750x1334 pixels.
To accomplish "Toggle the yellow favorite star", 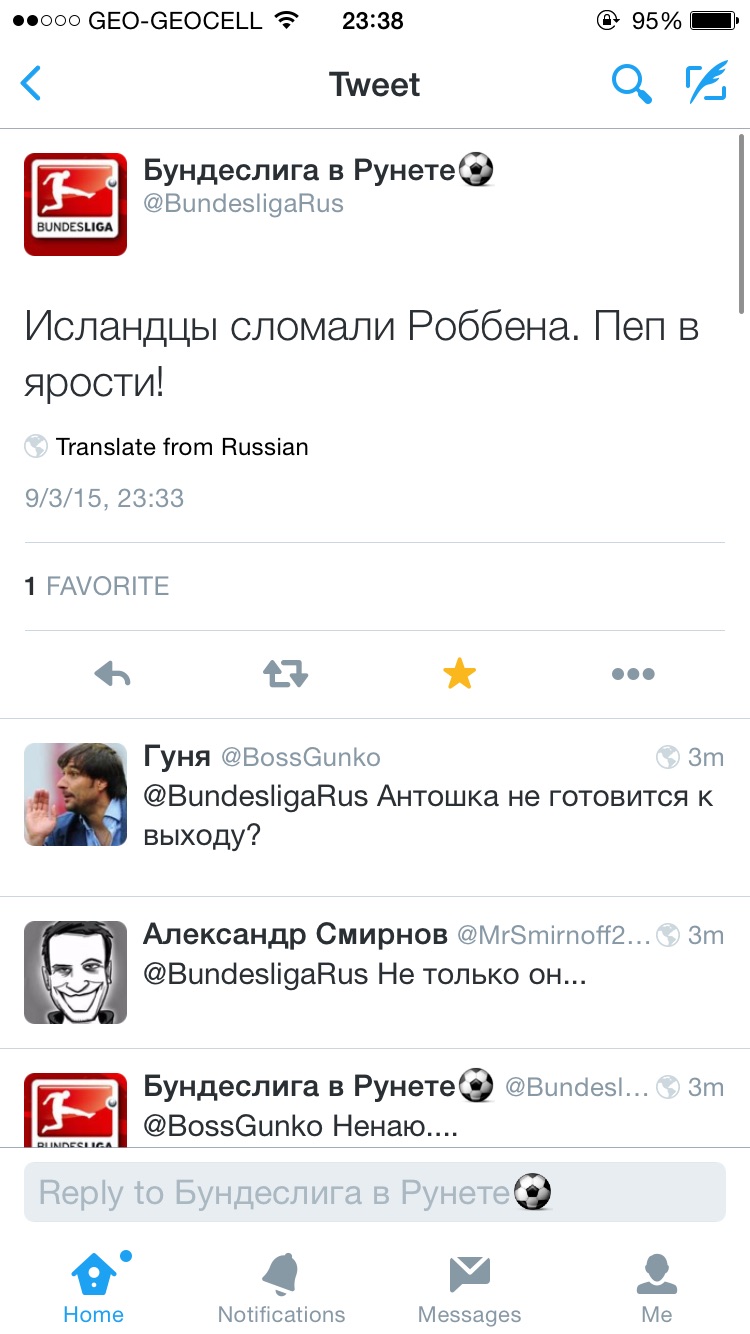I will coord(459,675).
